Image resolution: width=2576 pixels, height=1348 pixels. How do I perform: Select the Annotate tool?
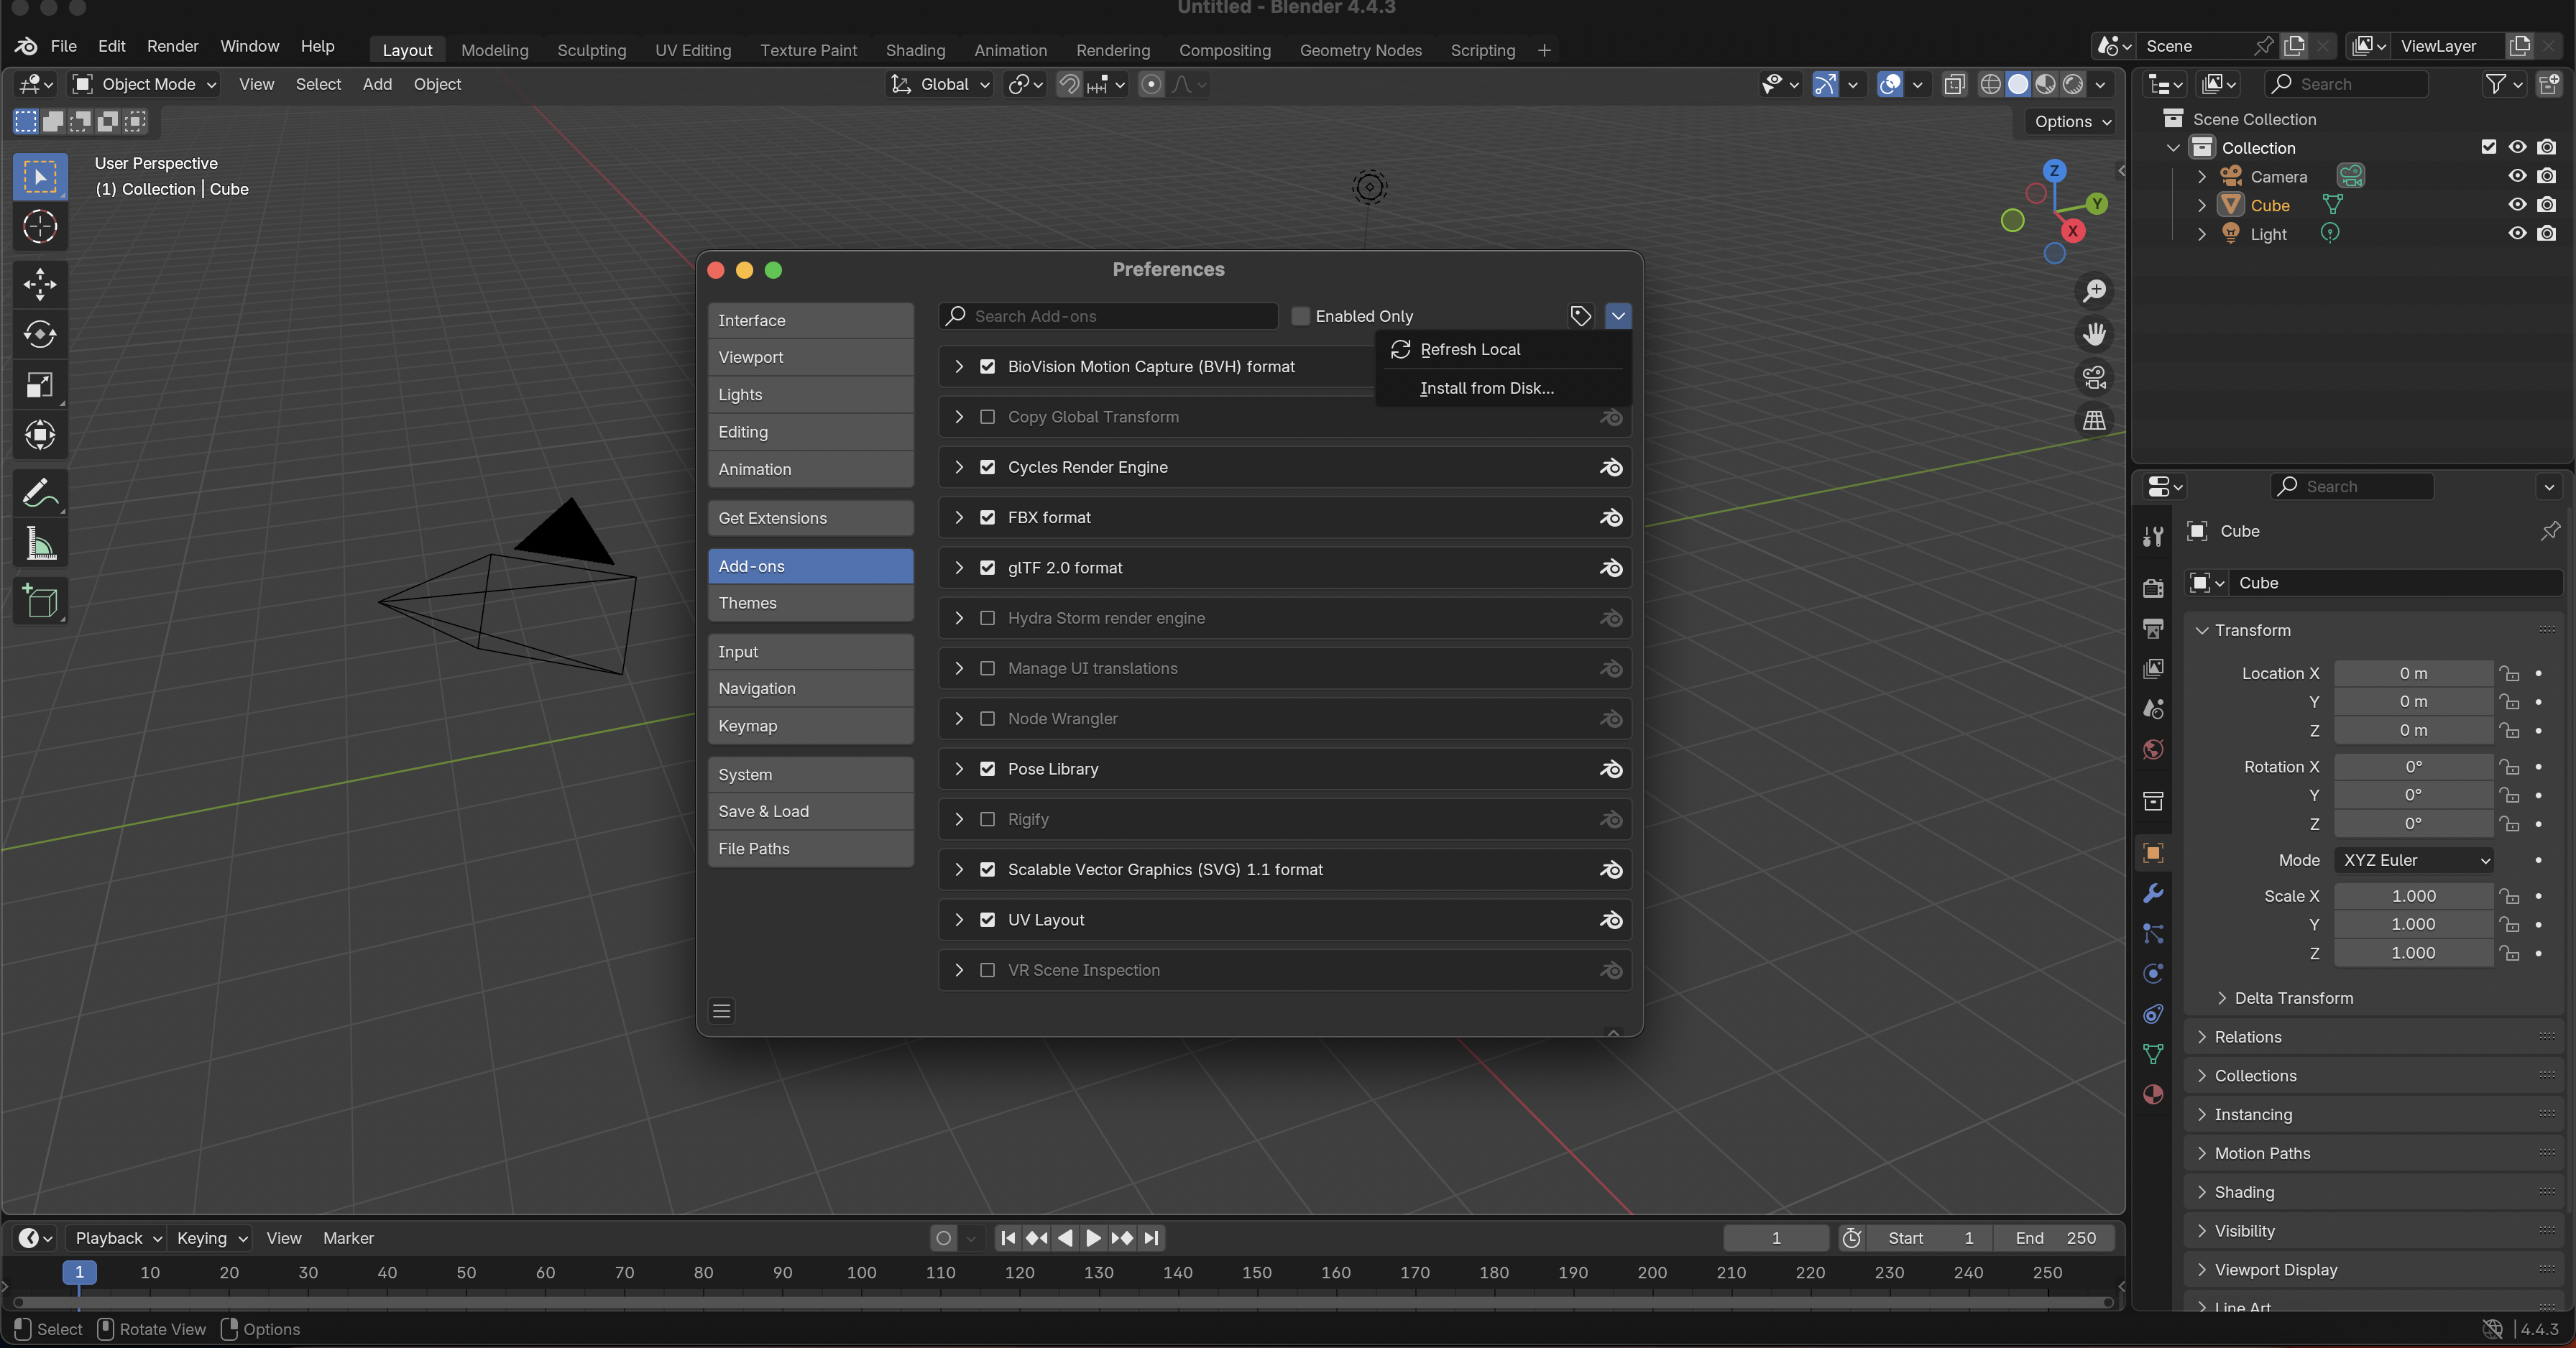pos(40,493)
